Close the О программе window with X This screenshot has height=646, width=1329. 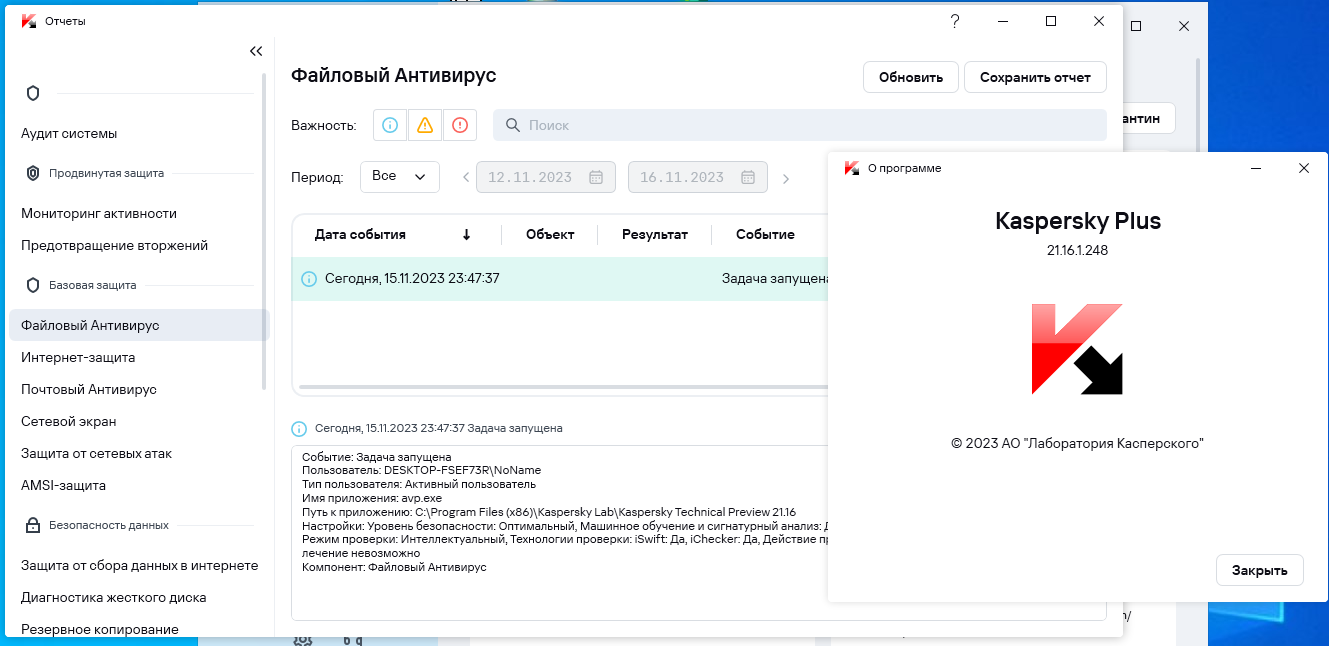pos(1303,168)
